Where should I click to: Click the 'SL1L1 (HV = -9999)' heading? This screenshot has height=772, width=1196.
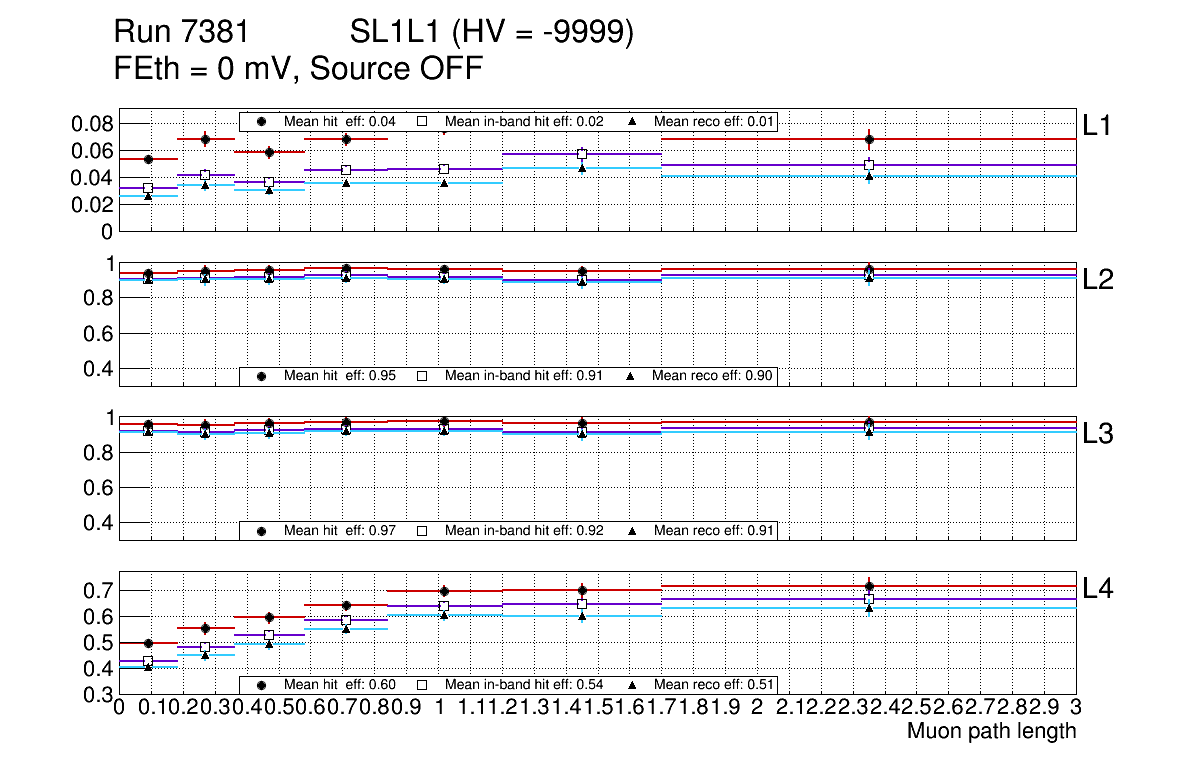point(492,34)
